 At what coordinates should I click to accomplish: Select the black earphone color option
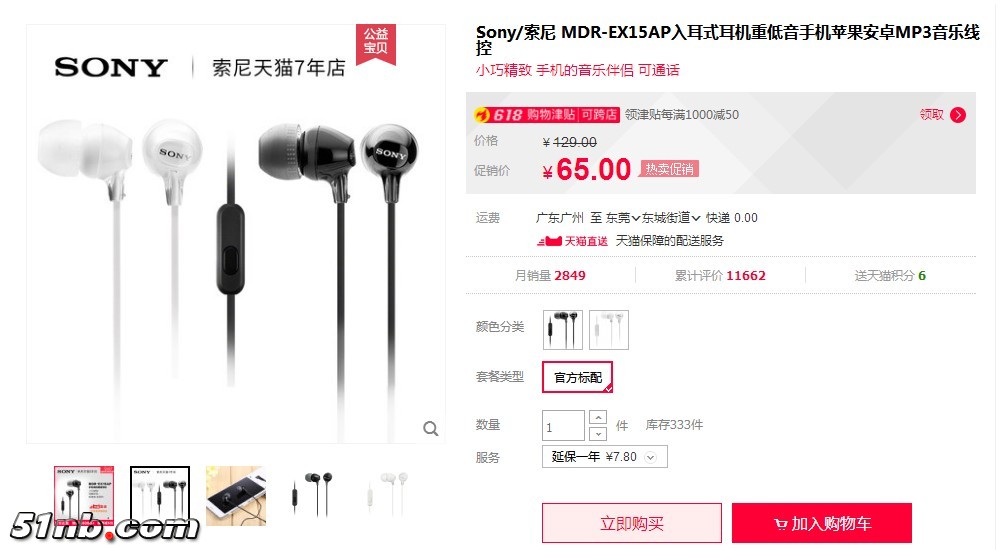pyautogui.click(x=563, y=330)
